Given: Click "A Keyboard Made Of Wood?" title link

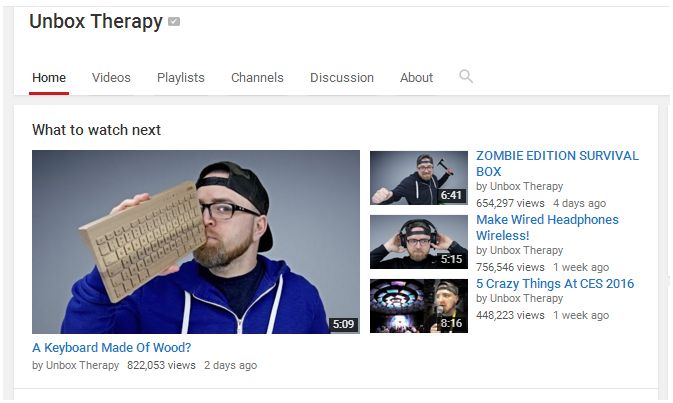Looking at the screenshot, I should coord(112,348).
